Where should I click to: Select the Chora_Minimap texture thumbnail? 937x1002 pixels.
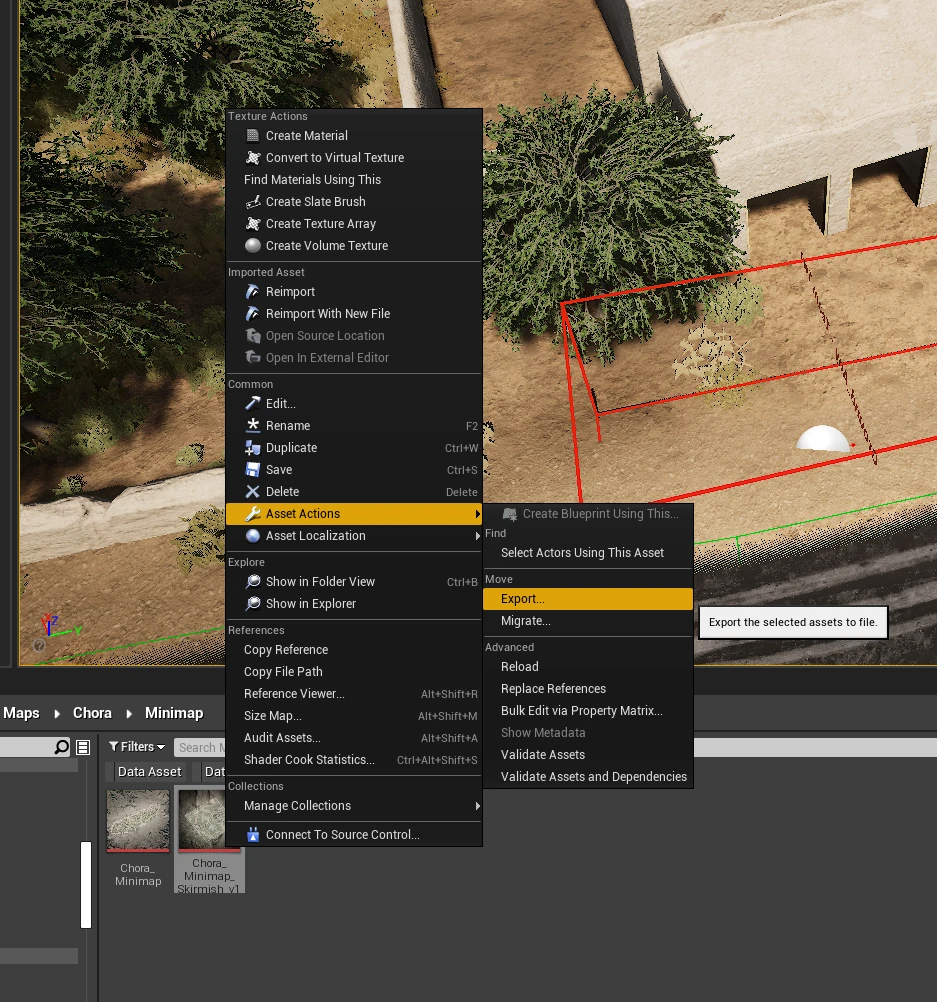click(138, 820)
